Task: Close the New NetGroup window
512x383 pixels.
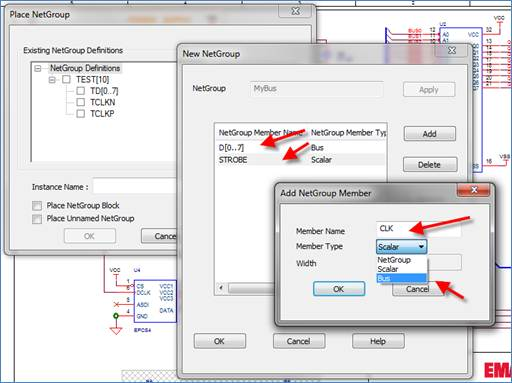Action: click(452, 50)
